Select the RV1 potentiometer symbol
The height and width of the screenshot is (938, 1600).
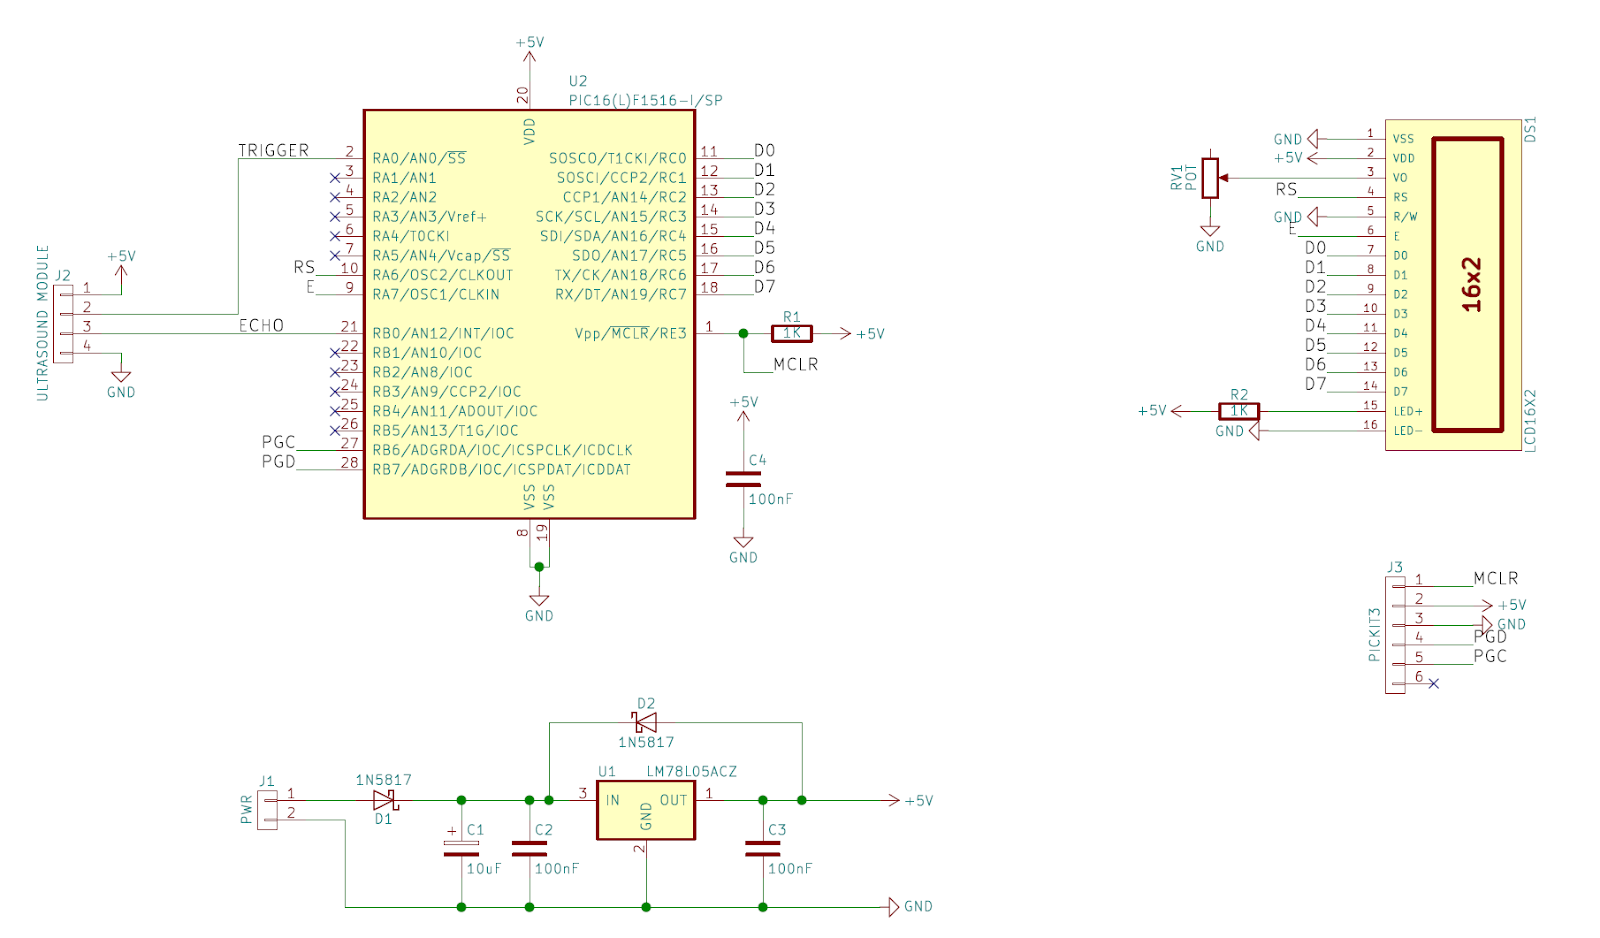coord(1210,178)
